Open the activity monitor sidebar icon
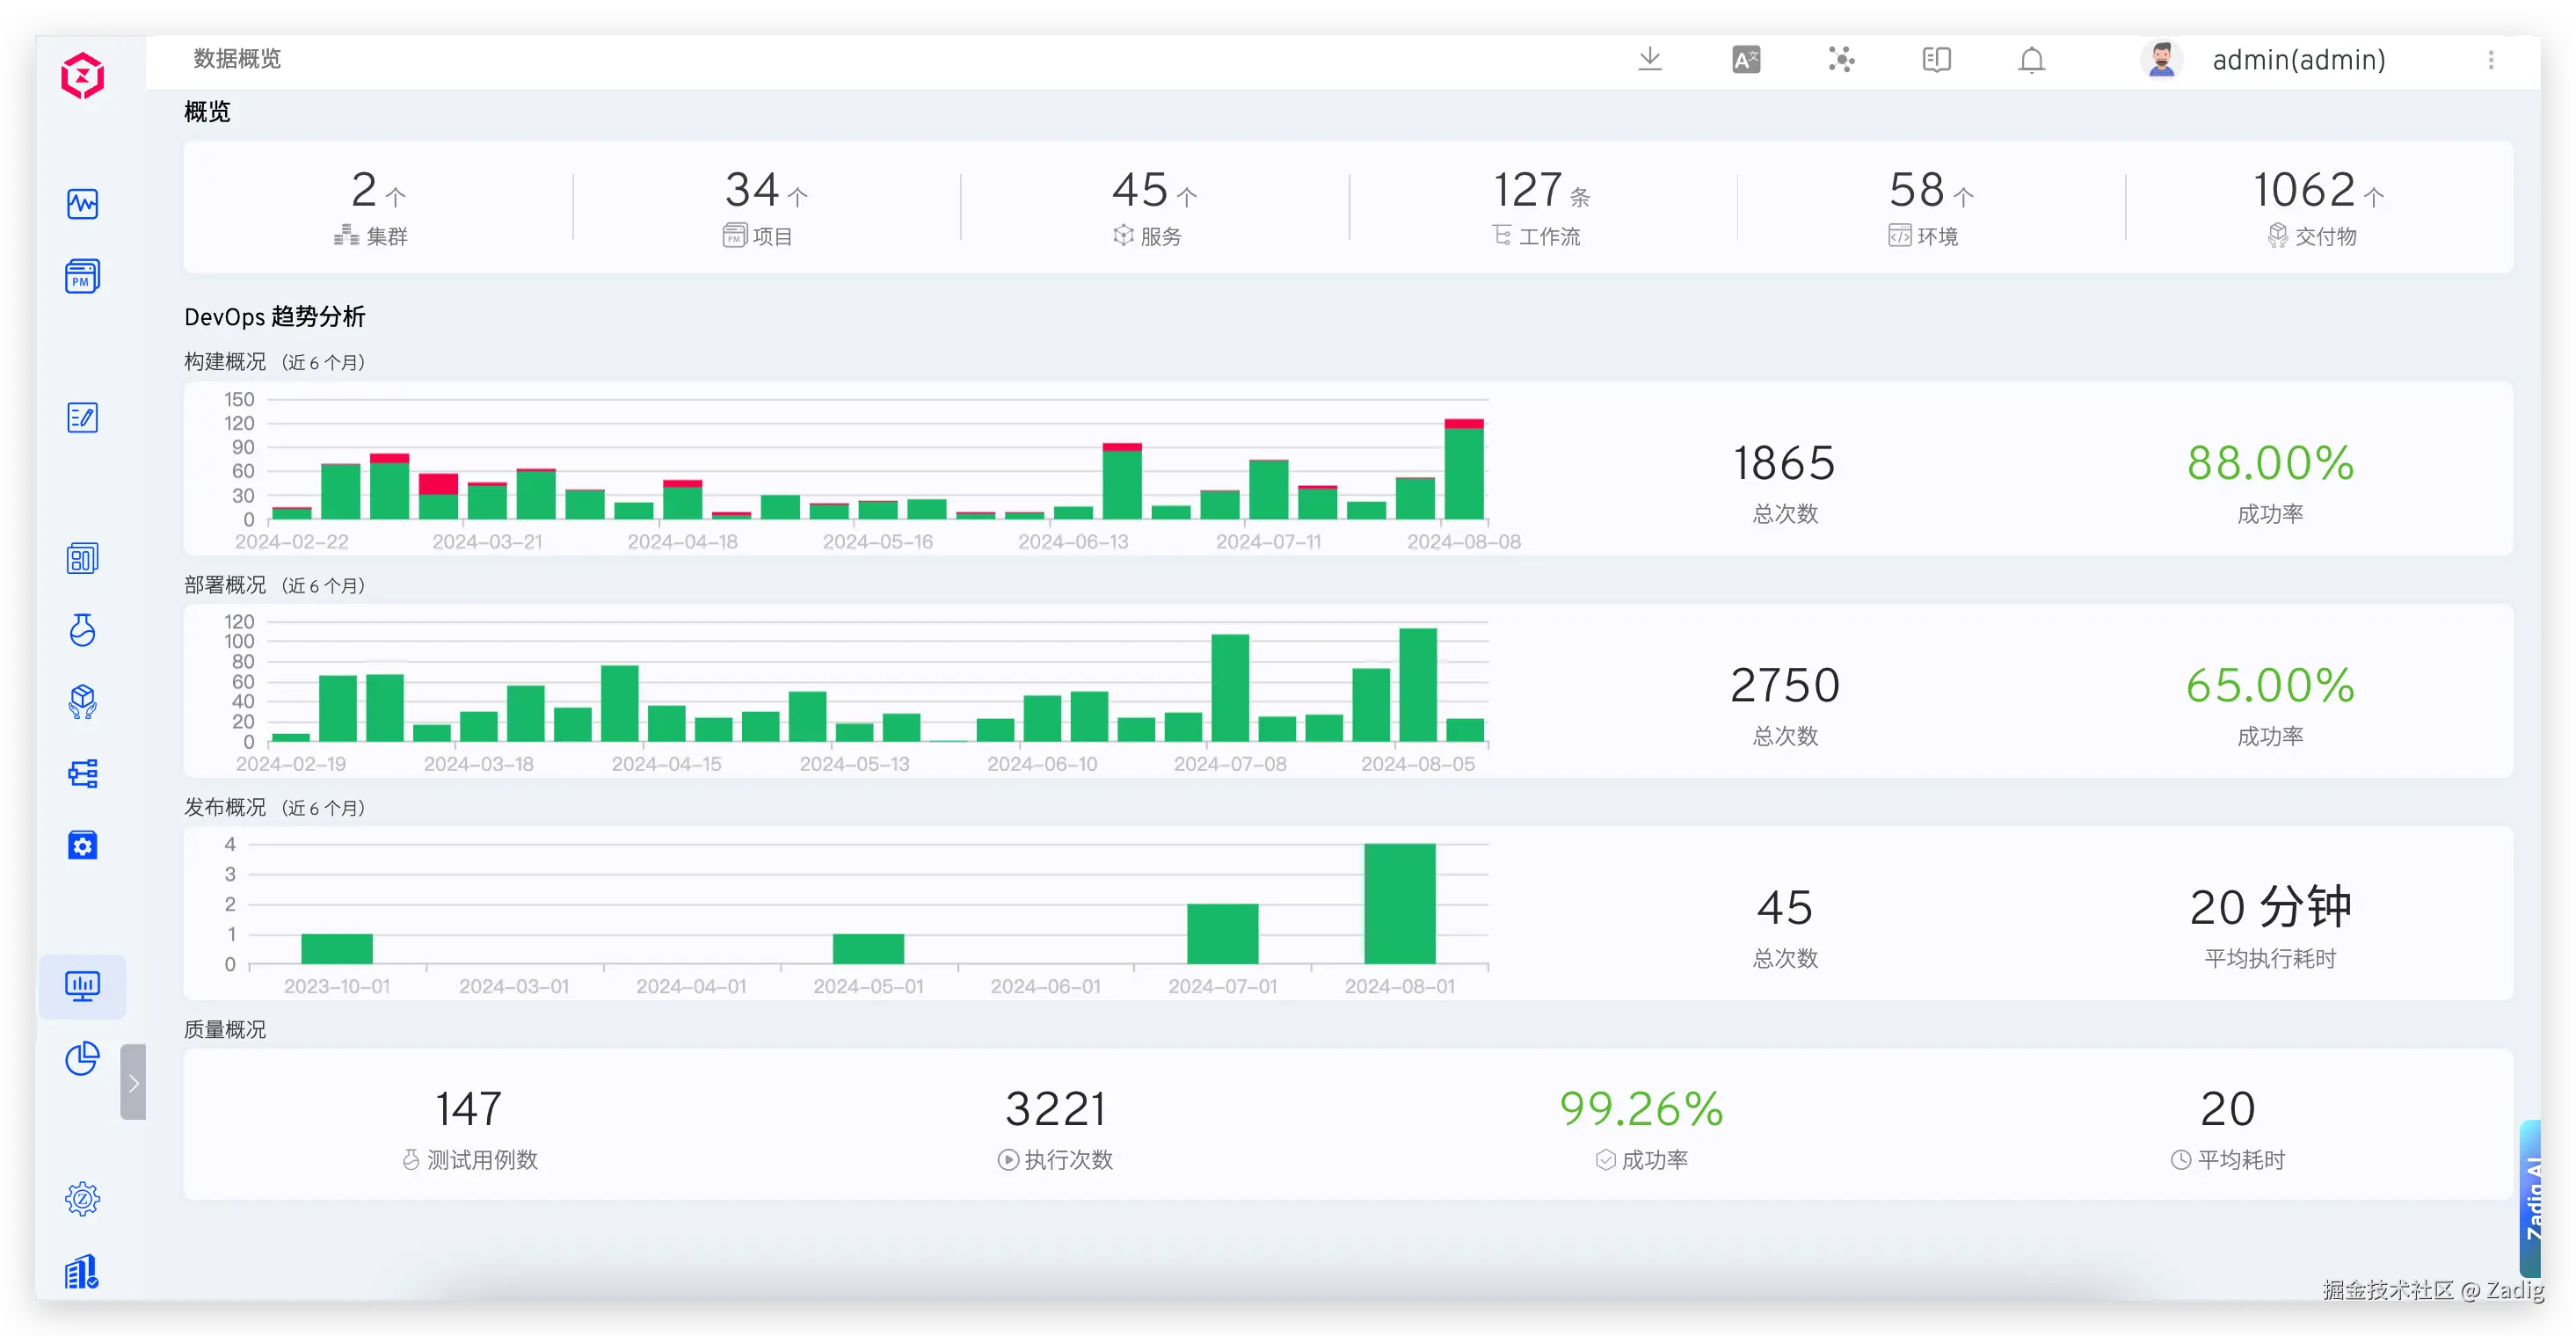 [82, 204]
